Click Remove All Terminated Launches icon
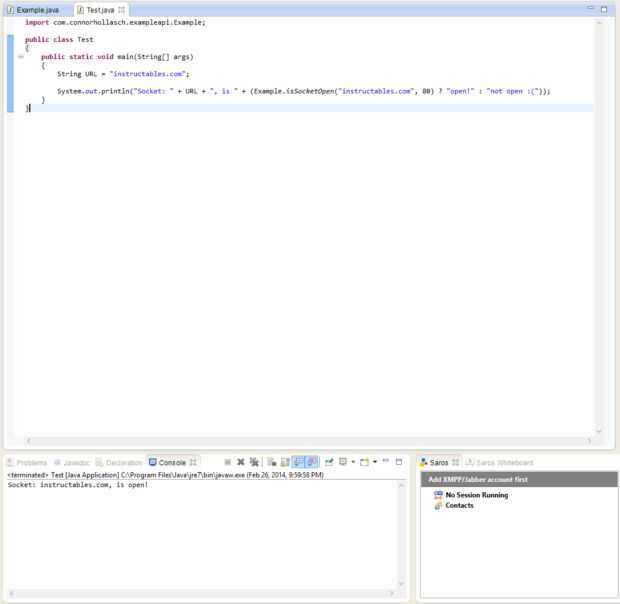The height and width of the screenshot is (604, 620). point(254,462)
